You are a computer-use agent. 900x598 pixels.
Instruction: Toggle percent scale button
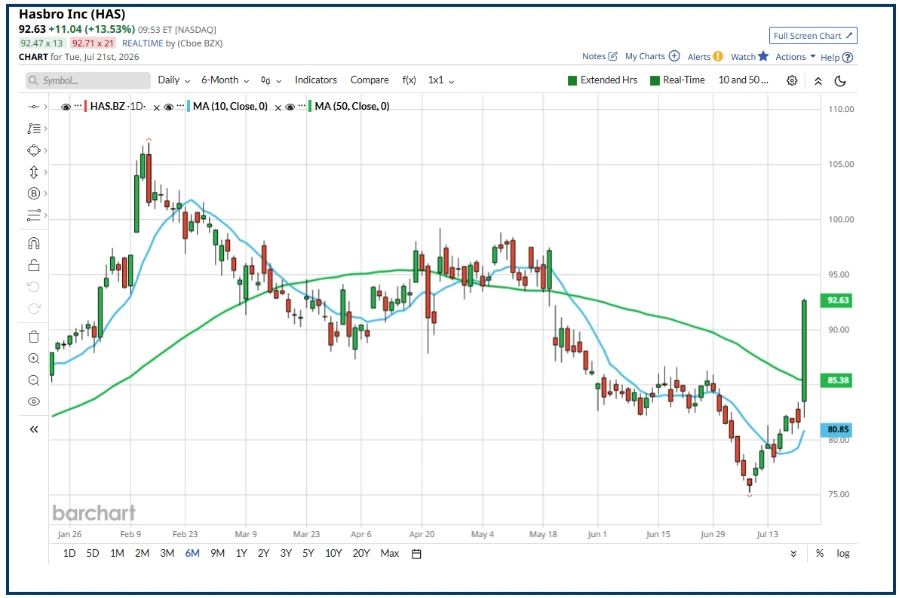point(820,553)
